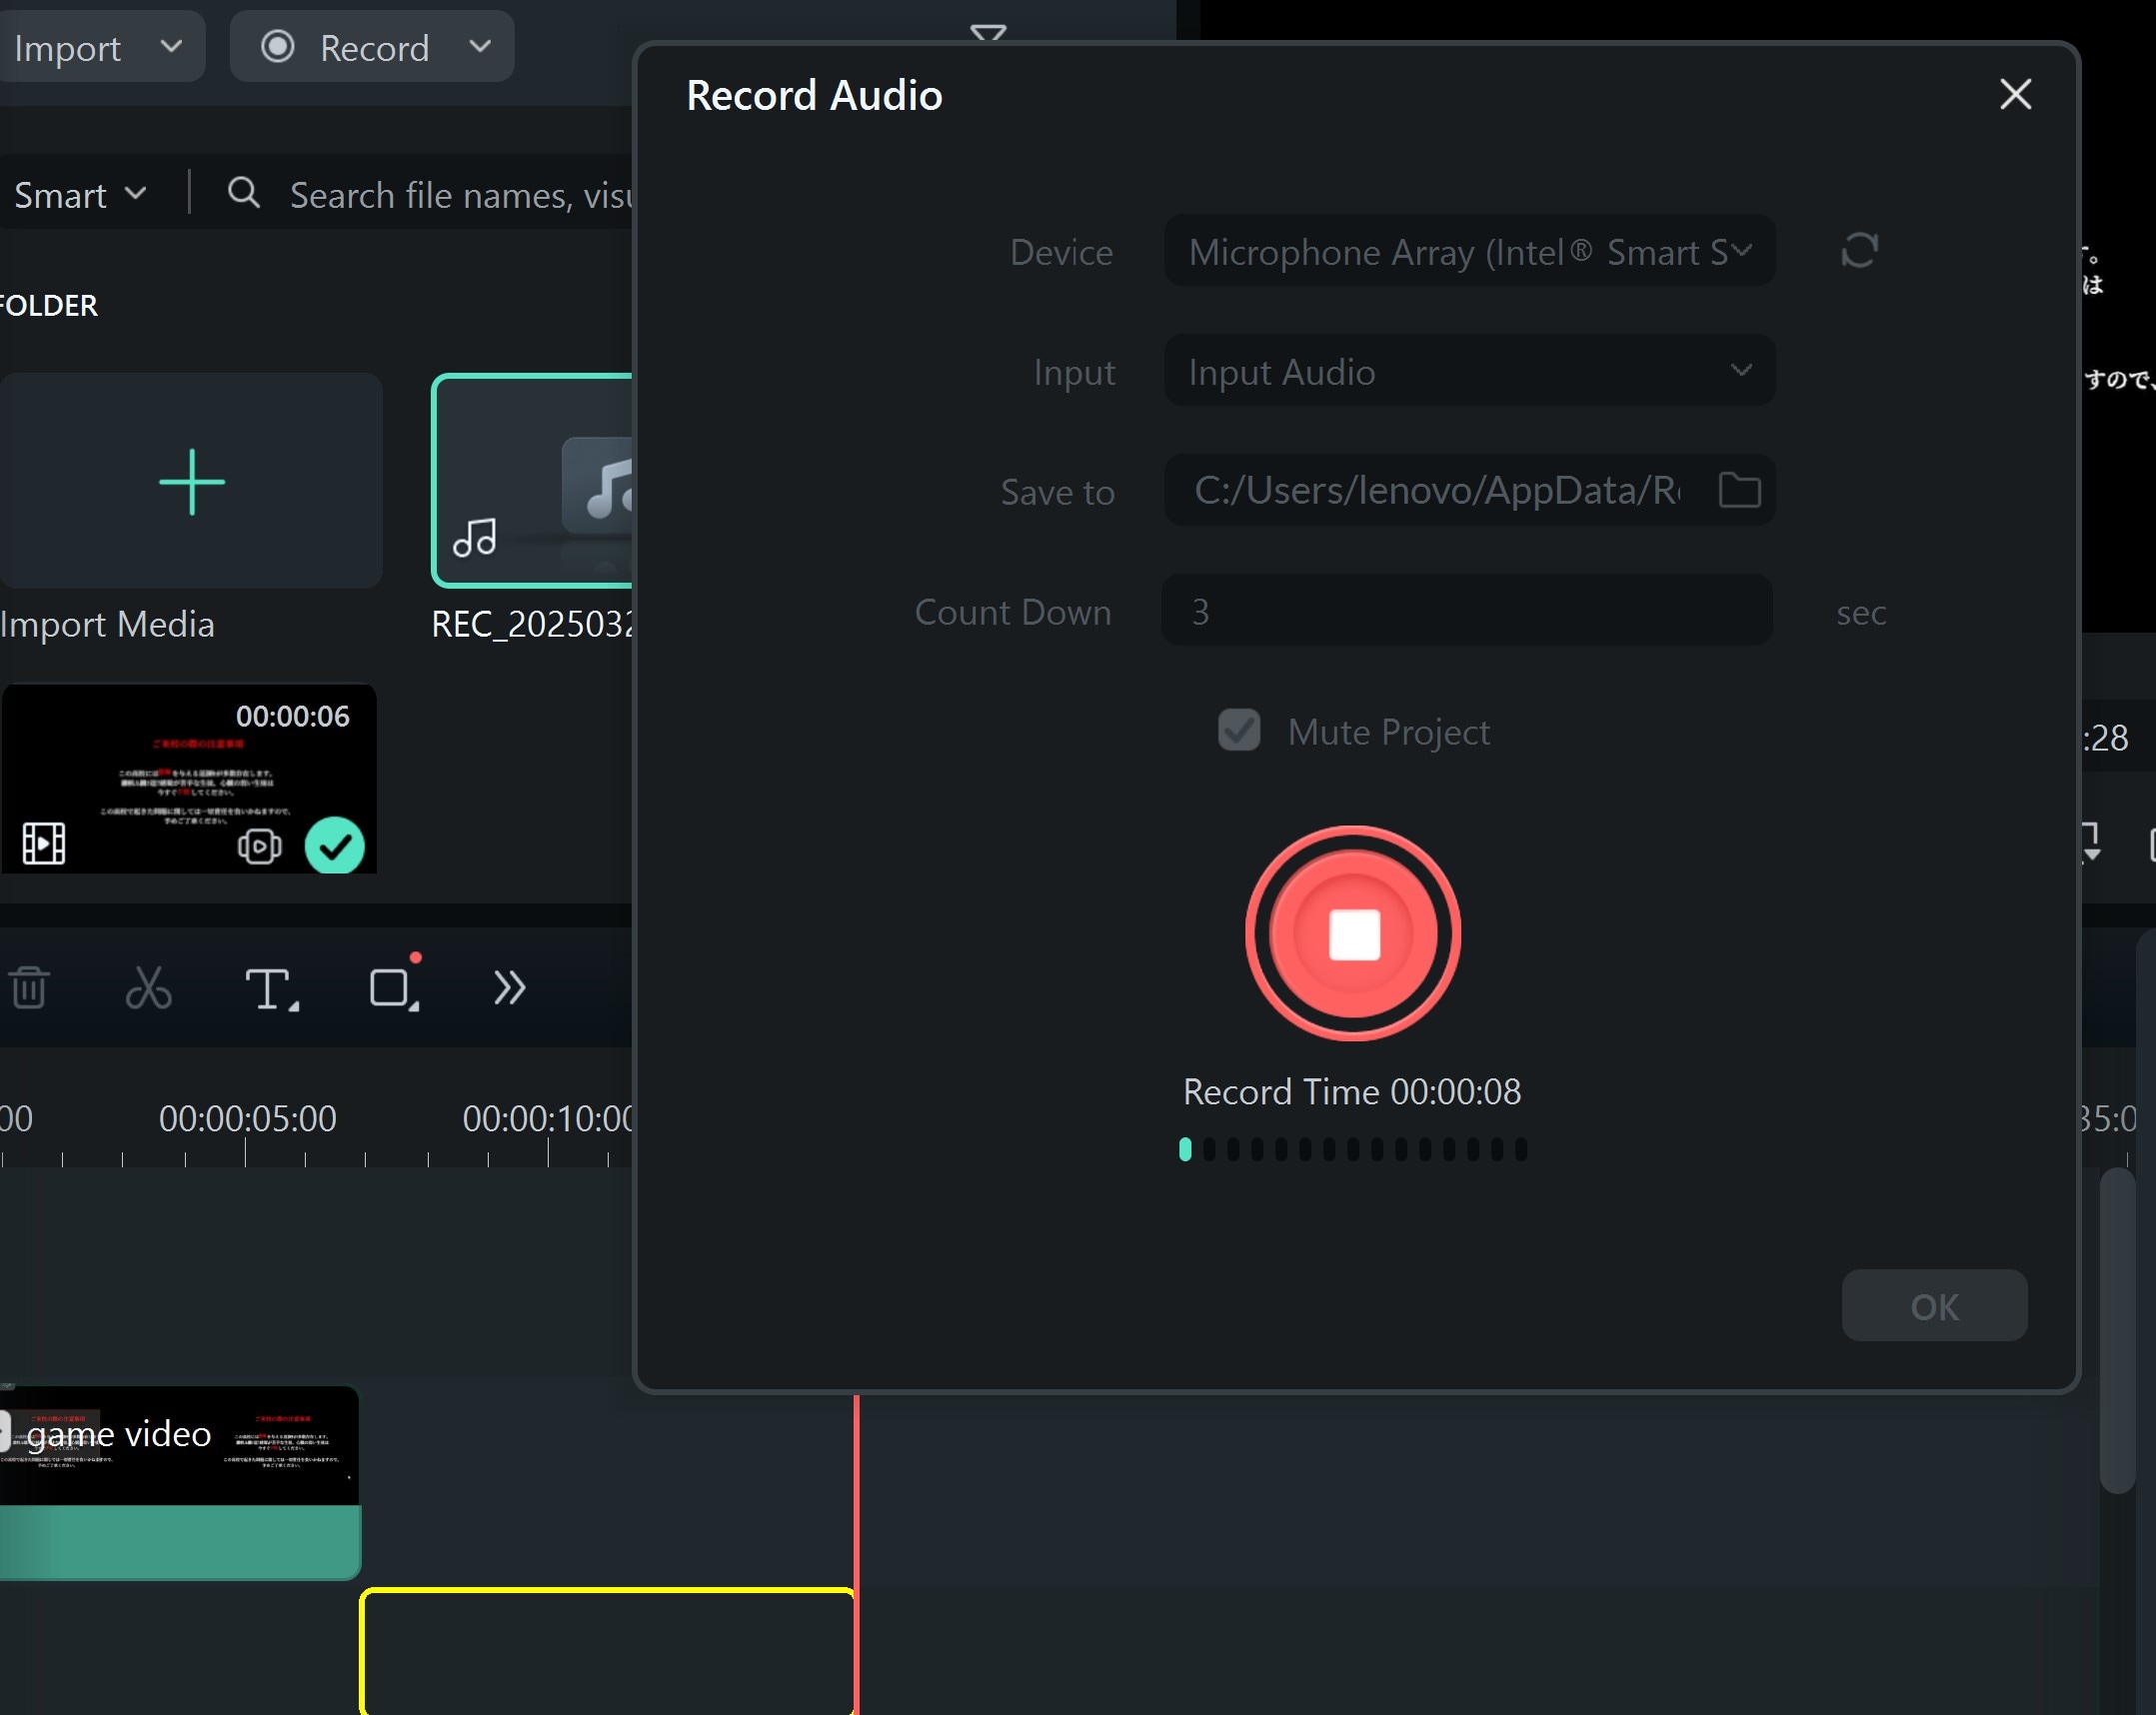Toggle the Mute Project checkbox
This screenshot has width=2156, height=1715.
pos(1238,731)
